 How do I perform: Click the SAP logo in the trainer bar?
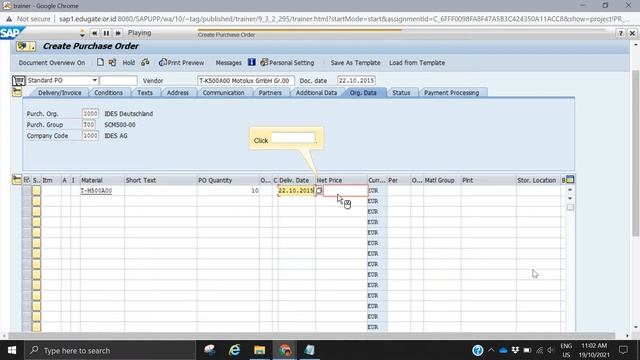point(10,33)
